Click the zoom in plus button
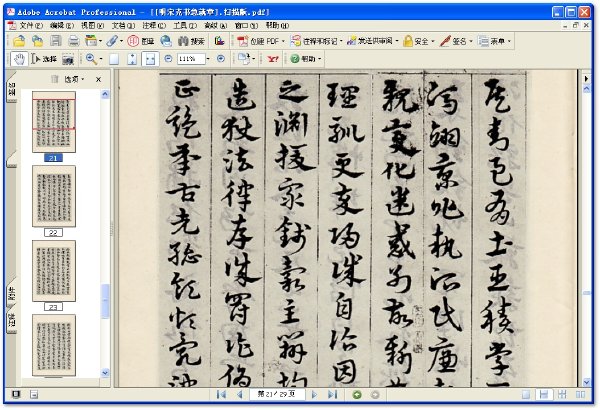Screen dimensions: 600x410 pyautogui.click(x=221, y=59)
